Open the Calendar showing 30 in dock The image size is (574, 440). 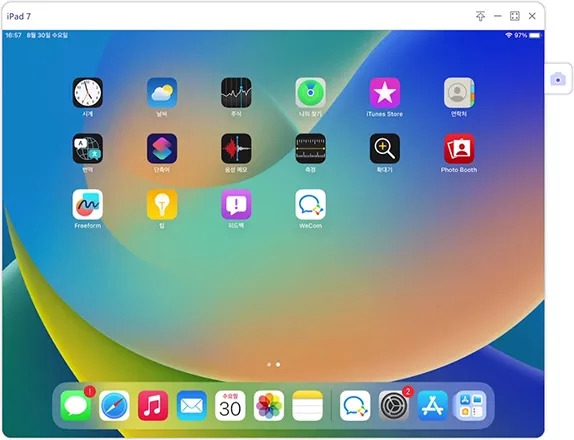coord(230,406)
